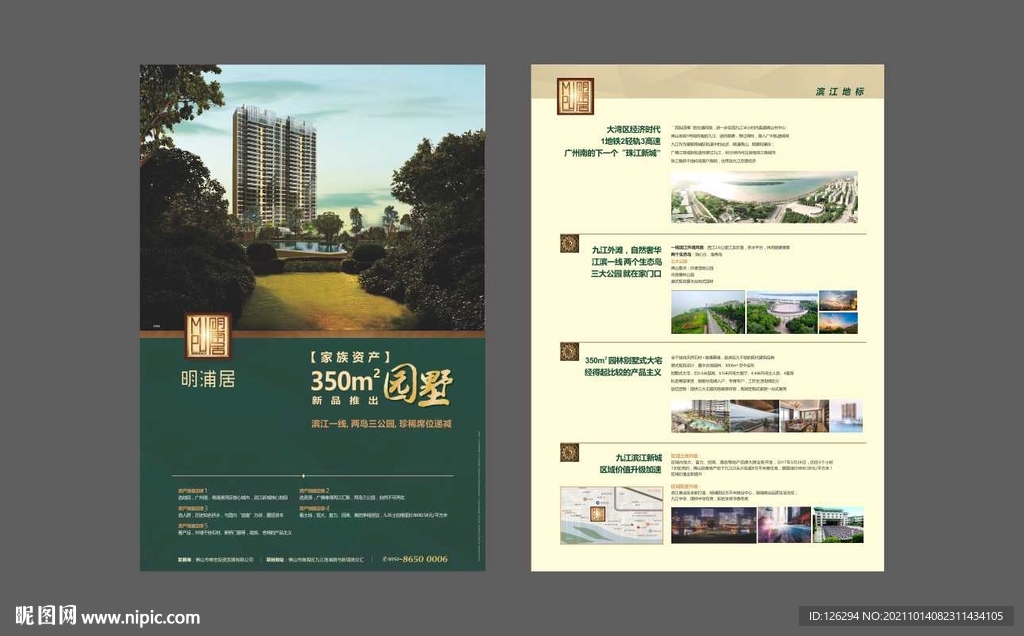Open the night cityscape thumbnail
Image resolution: width=1024 pixels, height=636 pixels.
tap(713, 525)
